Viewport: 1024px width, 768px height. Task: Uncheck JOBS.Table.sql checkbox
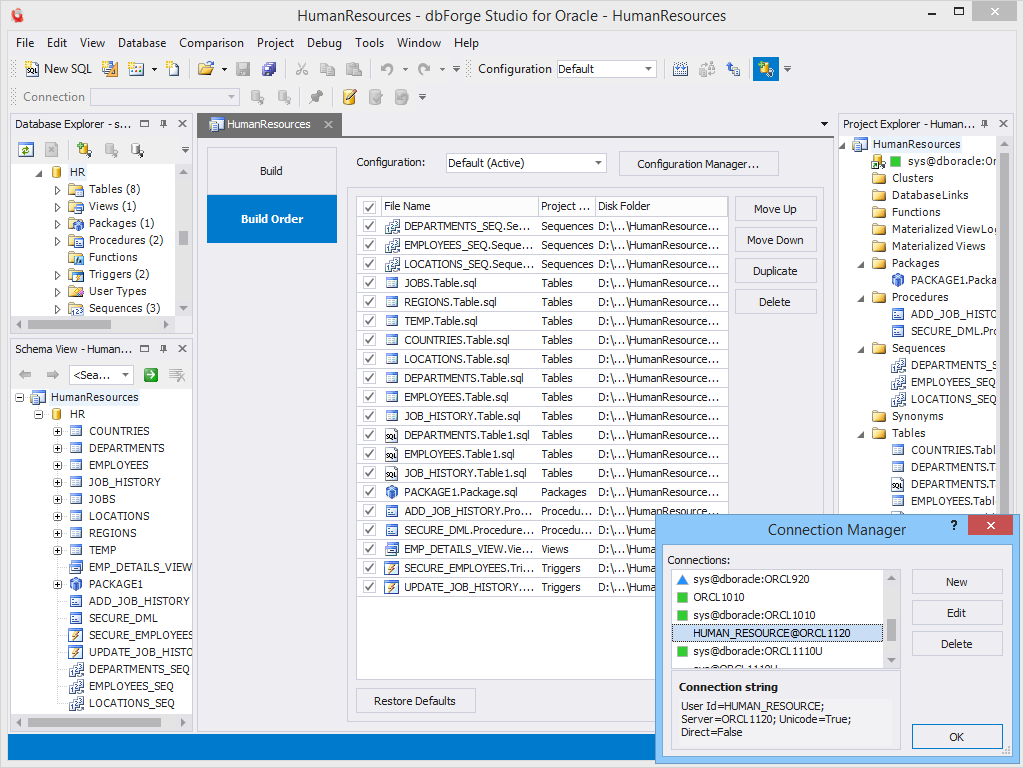click(369, 282)
